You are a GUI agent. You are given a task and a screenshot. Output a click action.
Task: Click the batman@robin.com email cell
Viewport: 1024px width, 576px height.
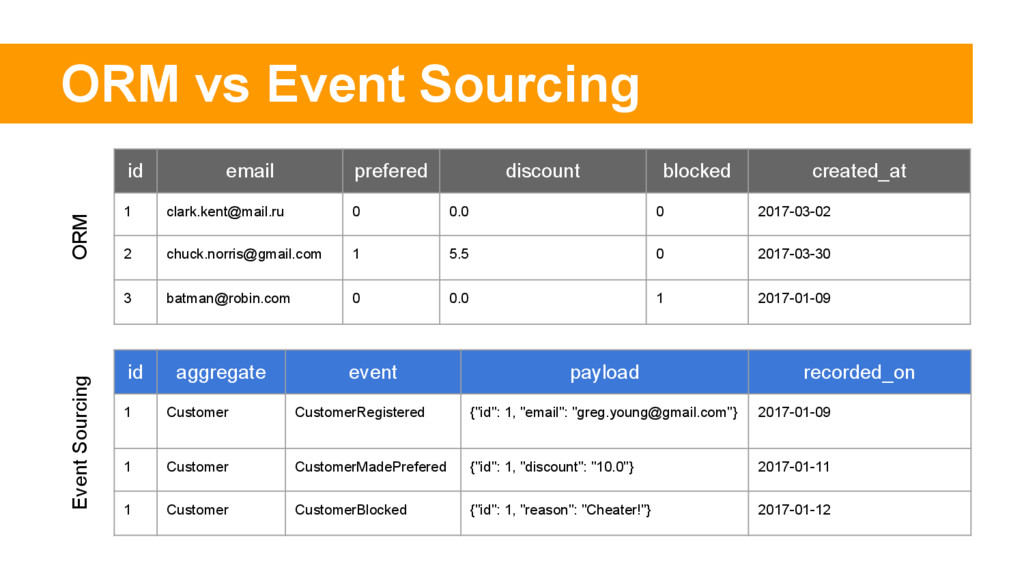click(249, 302)
